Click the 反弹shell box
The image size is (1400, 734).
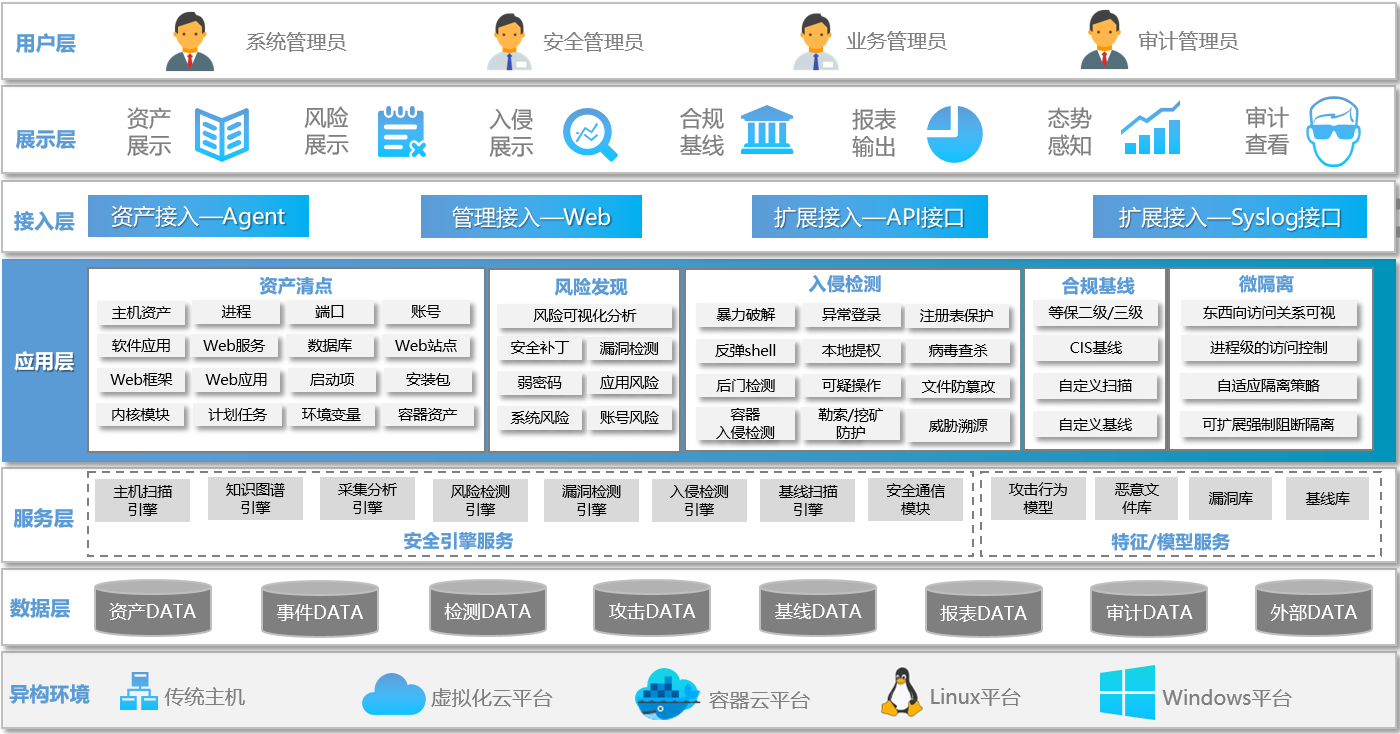click(745, 351)
